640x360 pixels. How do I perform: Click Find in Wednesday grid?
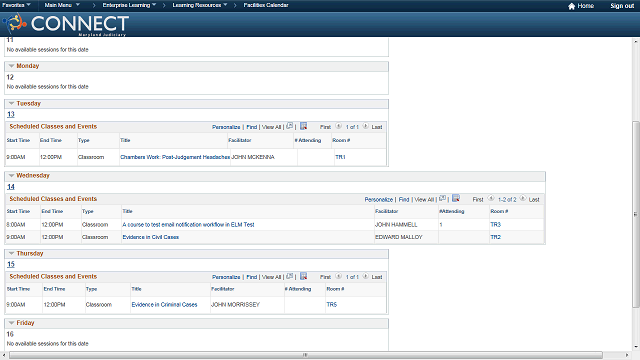(x=404, y=199)
